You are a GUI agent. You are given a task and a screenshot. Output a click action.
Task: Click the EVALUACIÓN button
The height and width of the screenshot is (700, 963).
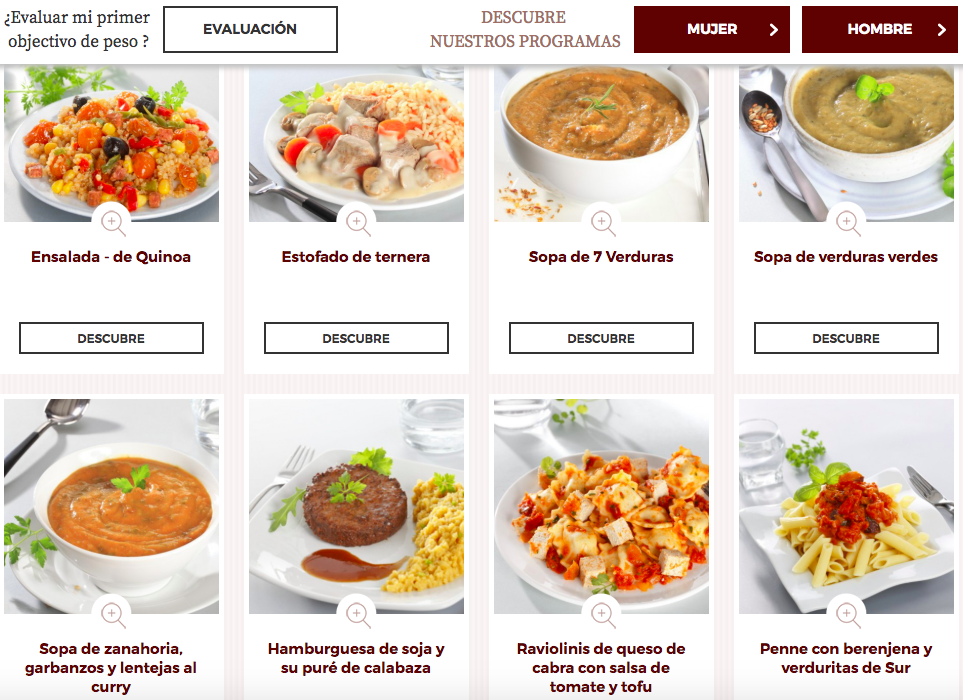click(251, 29)
